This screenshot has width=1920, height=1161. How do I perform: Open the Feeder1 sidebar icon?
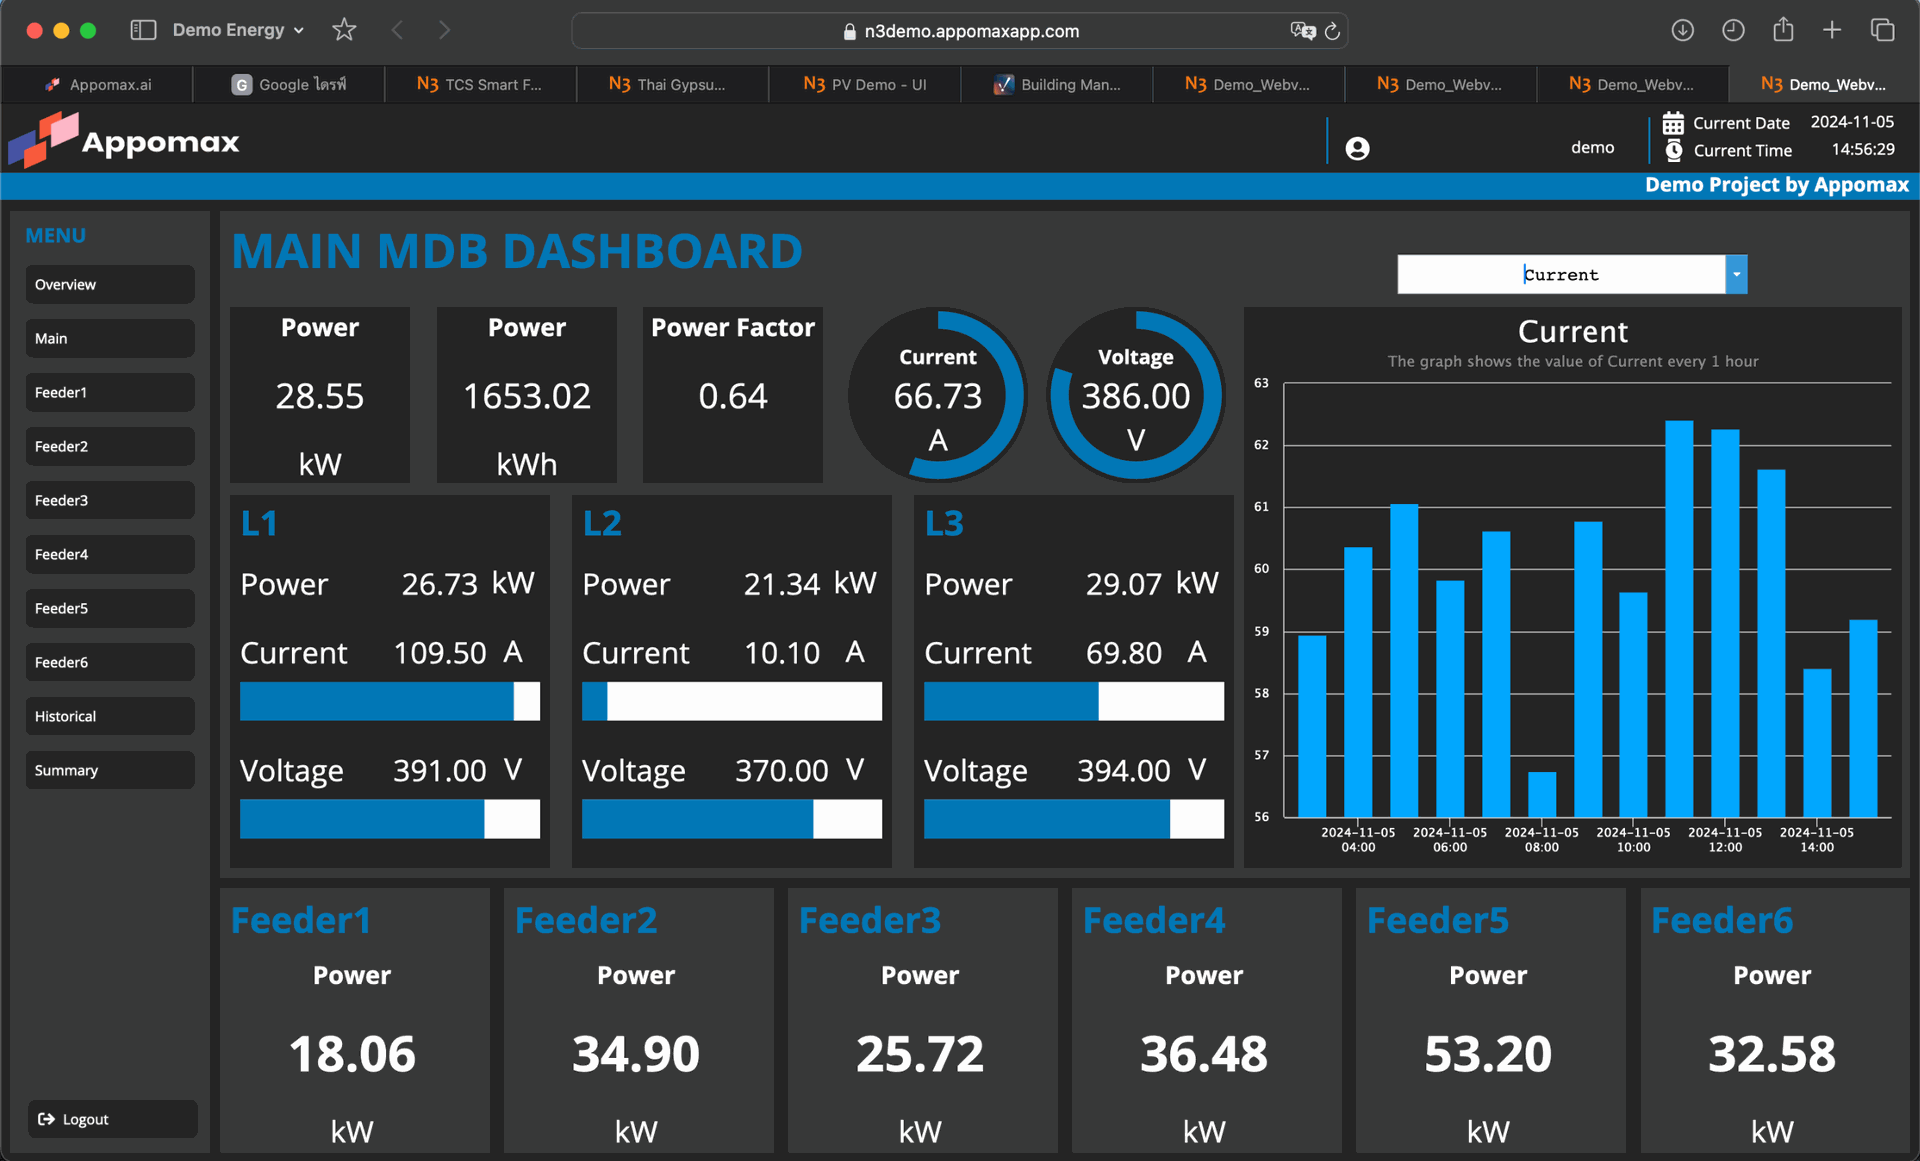click(110, 392)
